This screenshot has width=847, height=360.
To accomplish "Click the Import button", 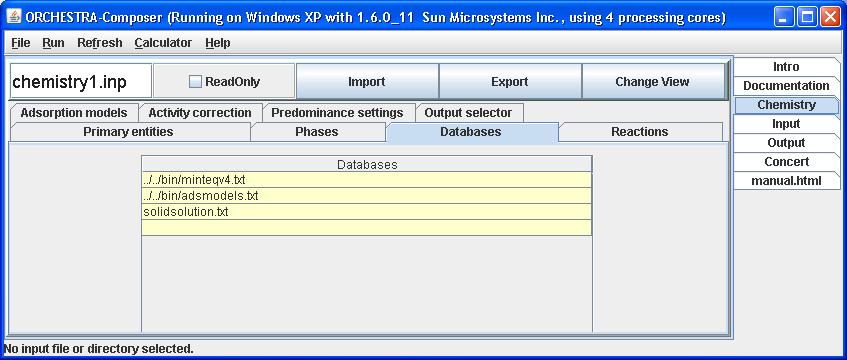I will coord(367,82).
